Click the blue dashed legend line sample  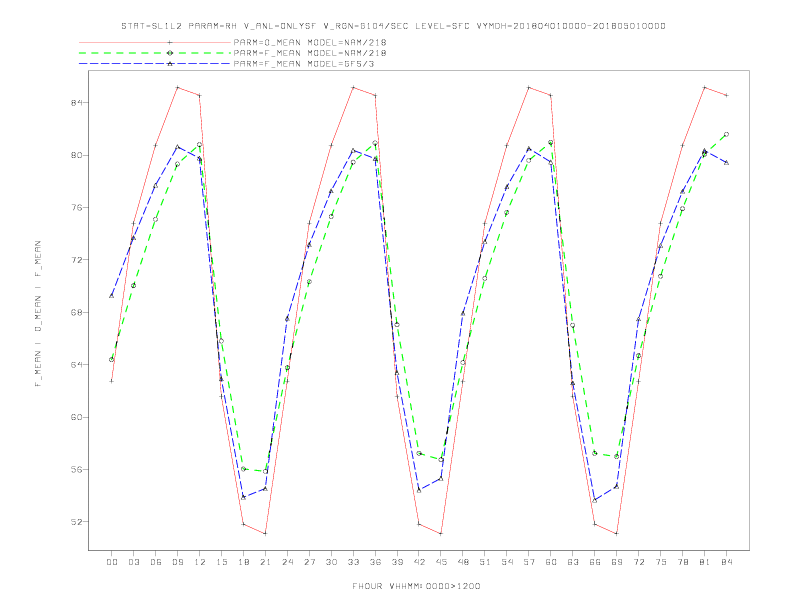[155, 64]
